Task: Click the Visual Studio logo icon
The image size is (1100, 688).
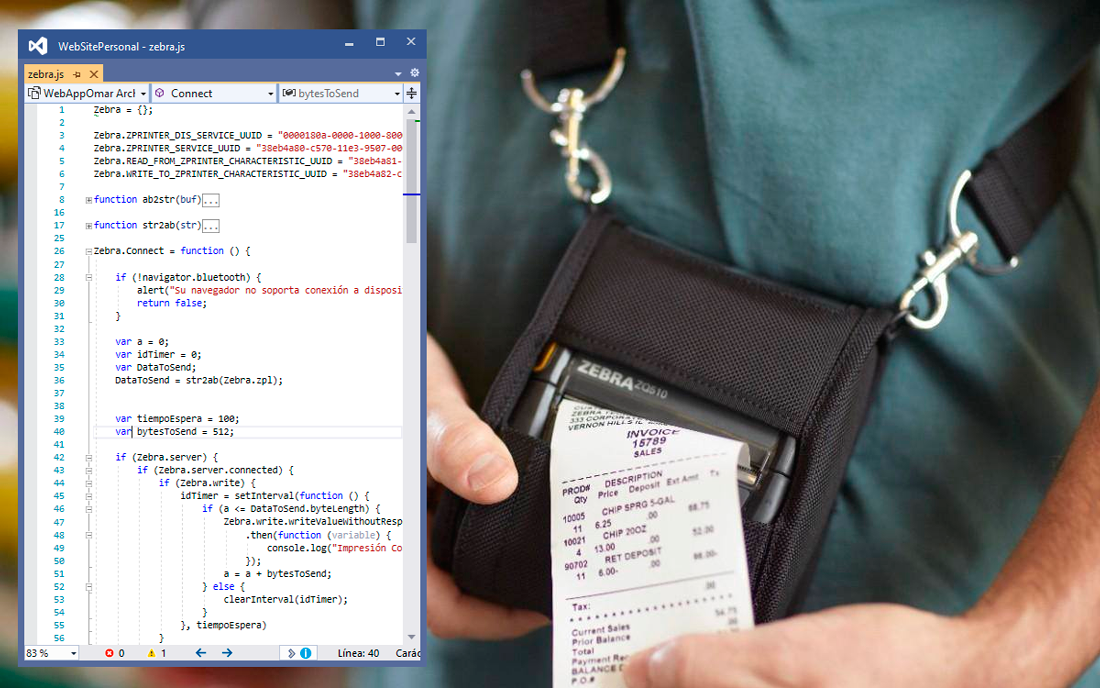Action: coord(38,46)
